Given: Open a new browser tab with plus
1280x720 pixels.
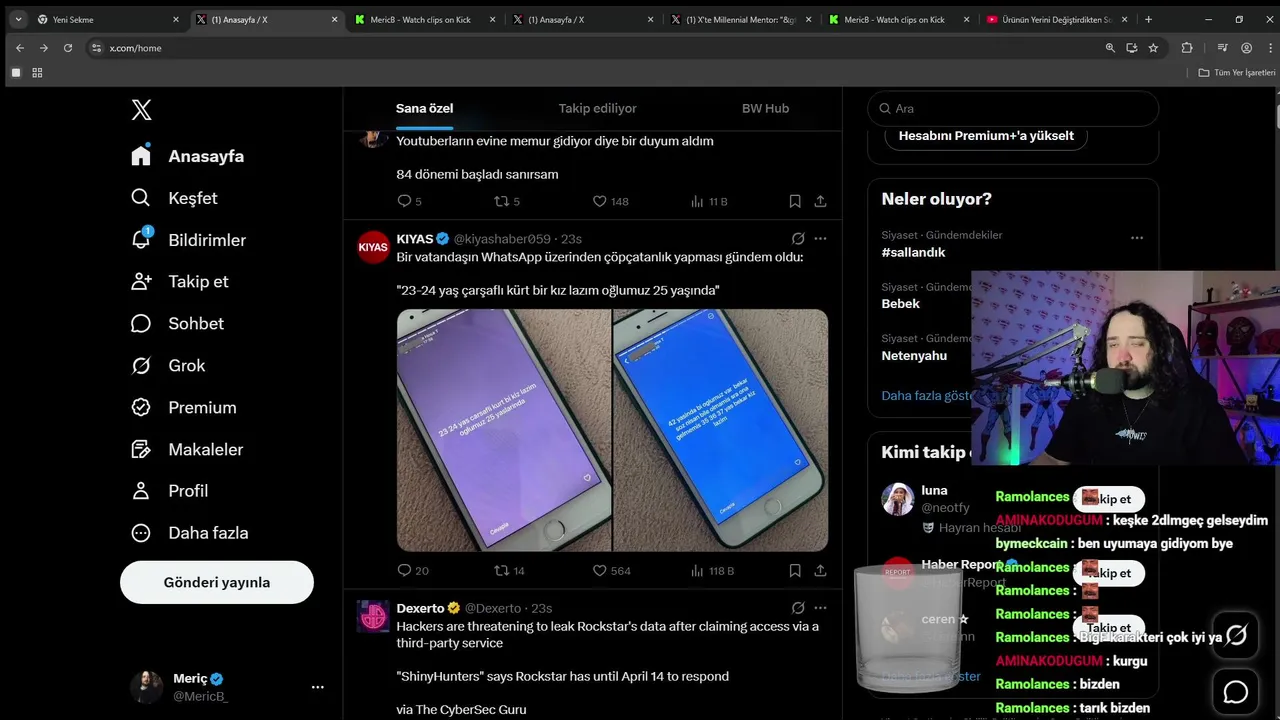Looking at the screenshot, I should tap(1148, 19).
